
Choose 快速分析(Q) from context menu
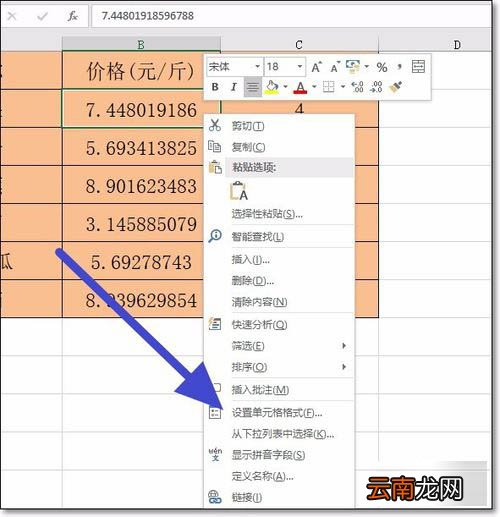point(279,324)
